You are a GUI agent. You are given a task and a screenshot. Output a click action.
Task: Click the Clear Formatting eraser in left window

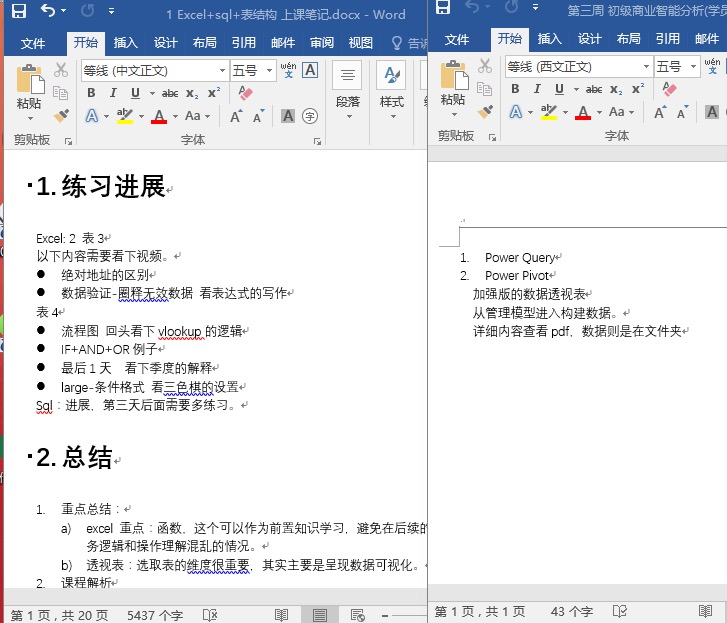point(245,92)
